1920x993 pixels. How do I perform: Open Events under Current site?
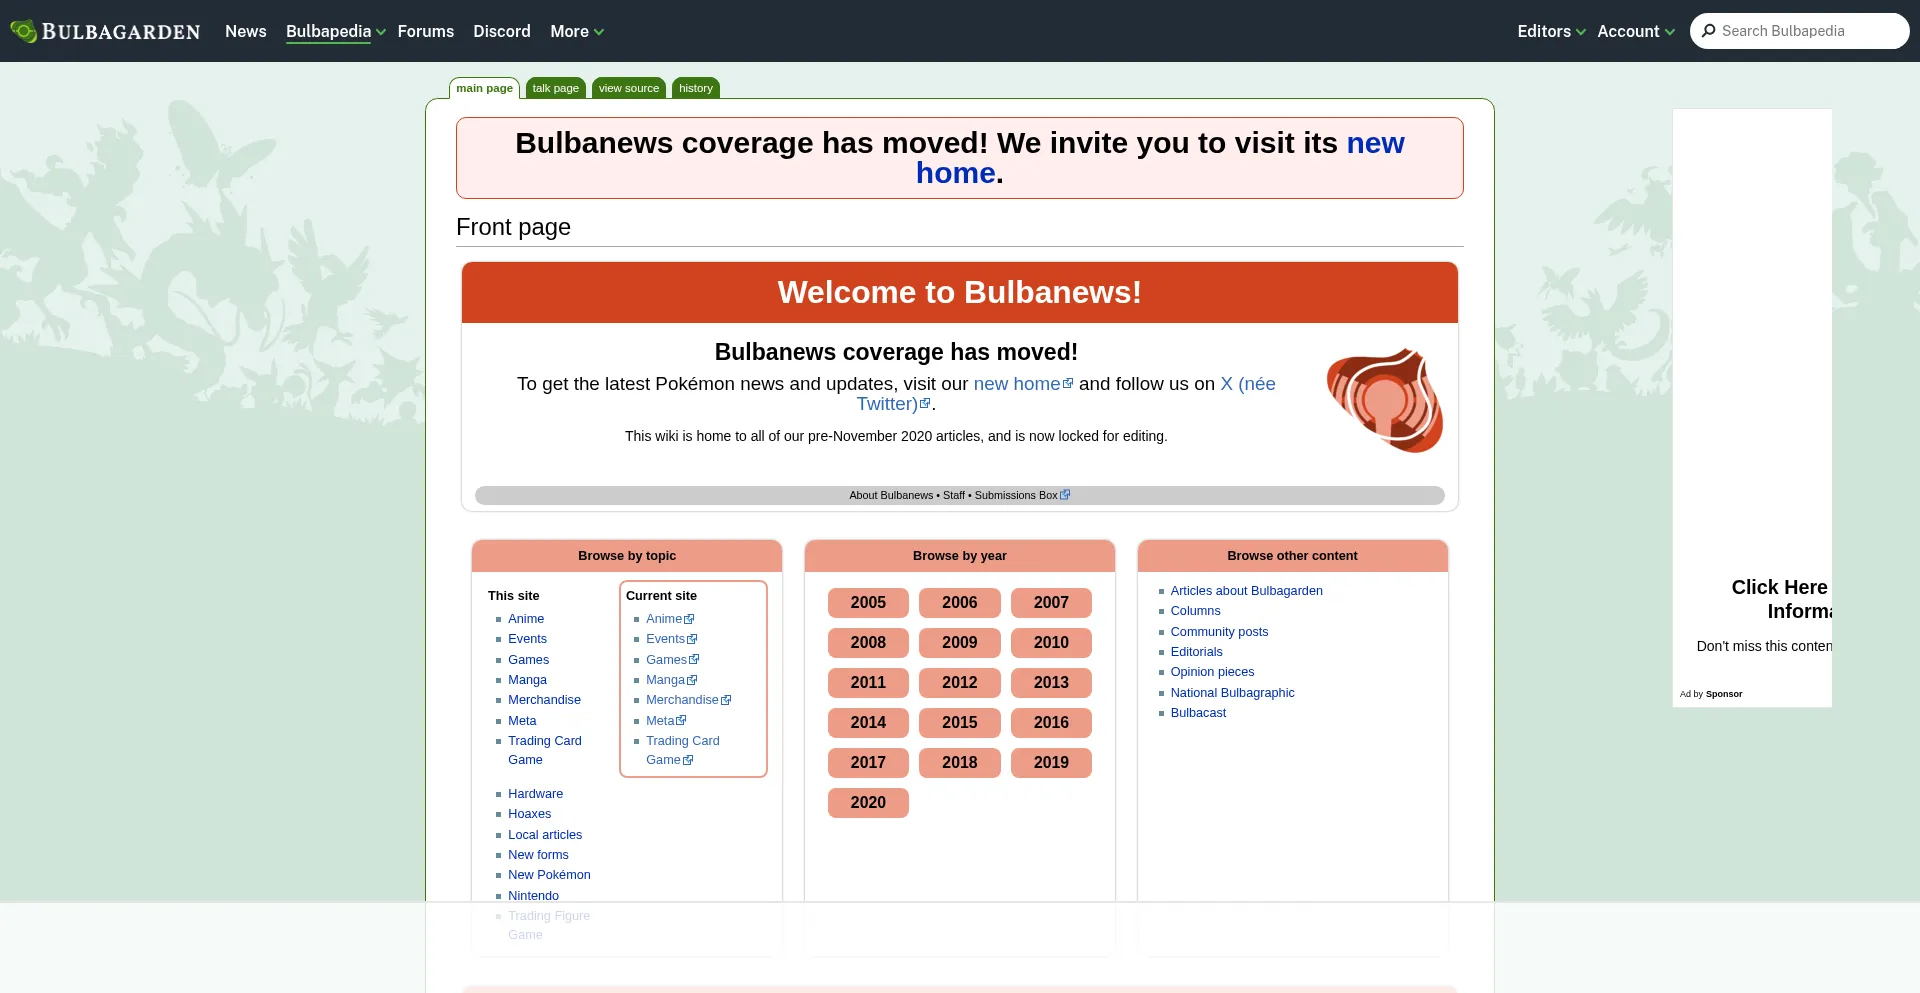click(x=672, y=639)
